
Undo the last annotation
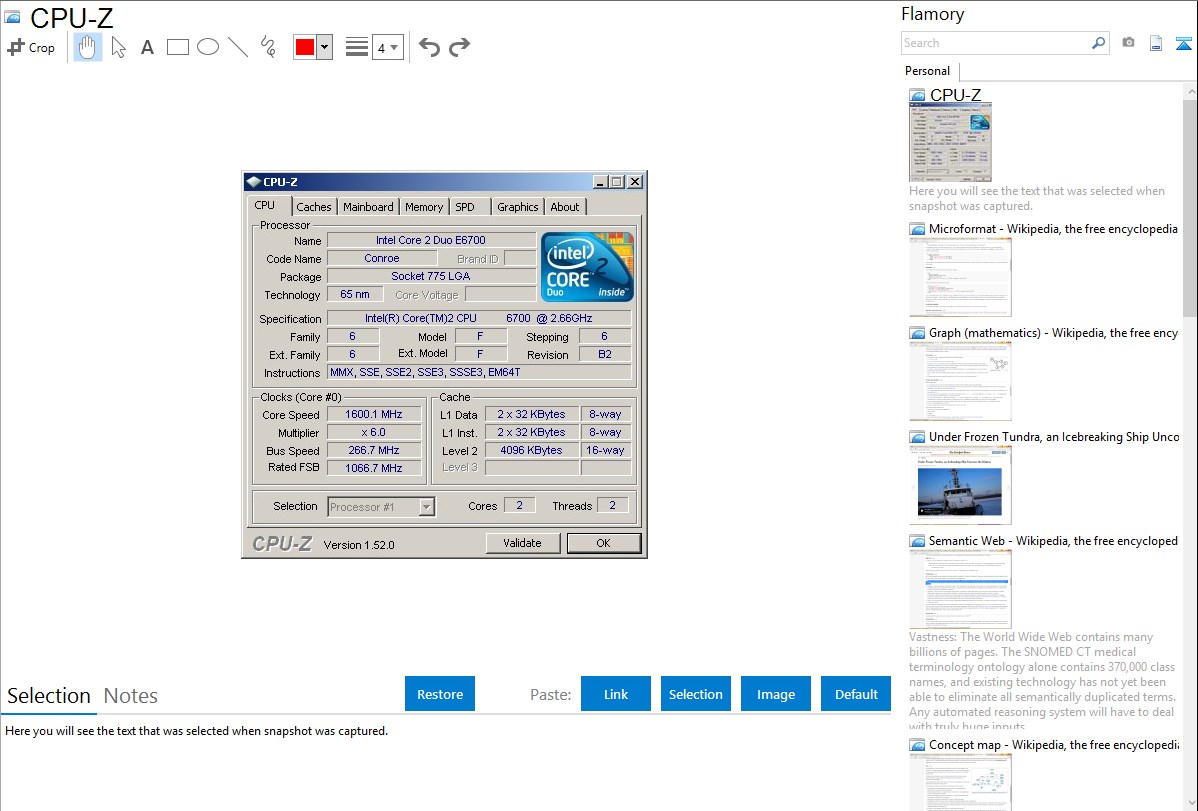click(429, 47)
